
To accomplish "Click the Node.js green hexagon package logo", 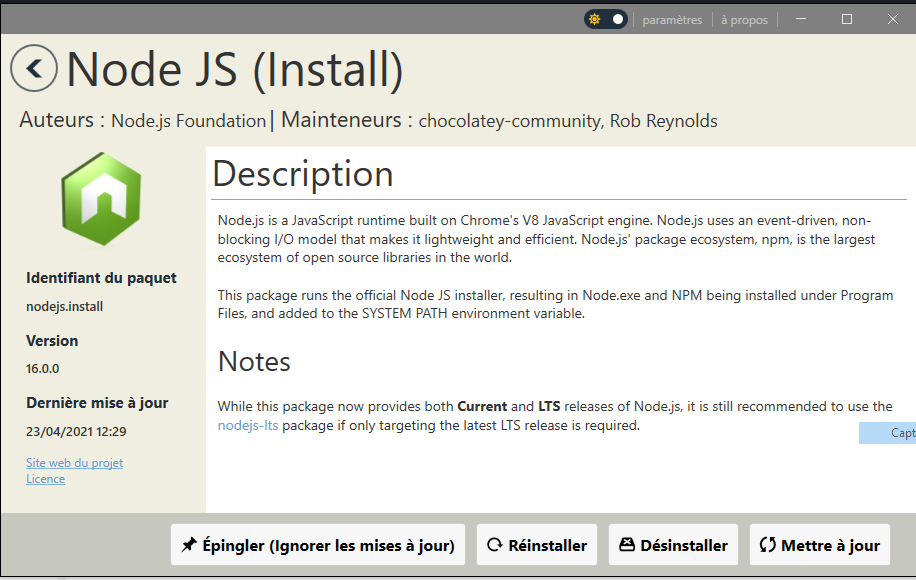I will click(101, 198).
